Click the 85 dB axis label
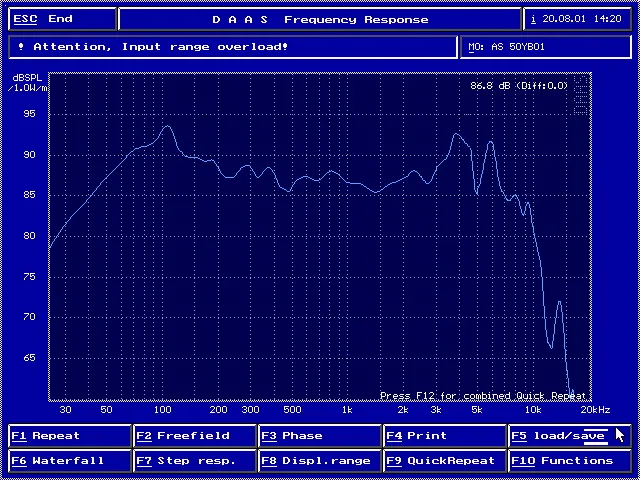This screenshot has height=480, width=640. click(x=30, y=195)
